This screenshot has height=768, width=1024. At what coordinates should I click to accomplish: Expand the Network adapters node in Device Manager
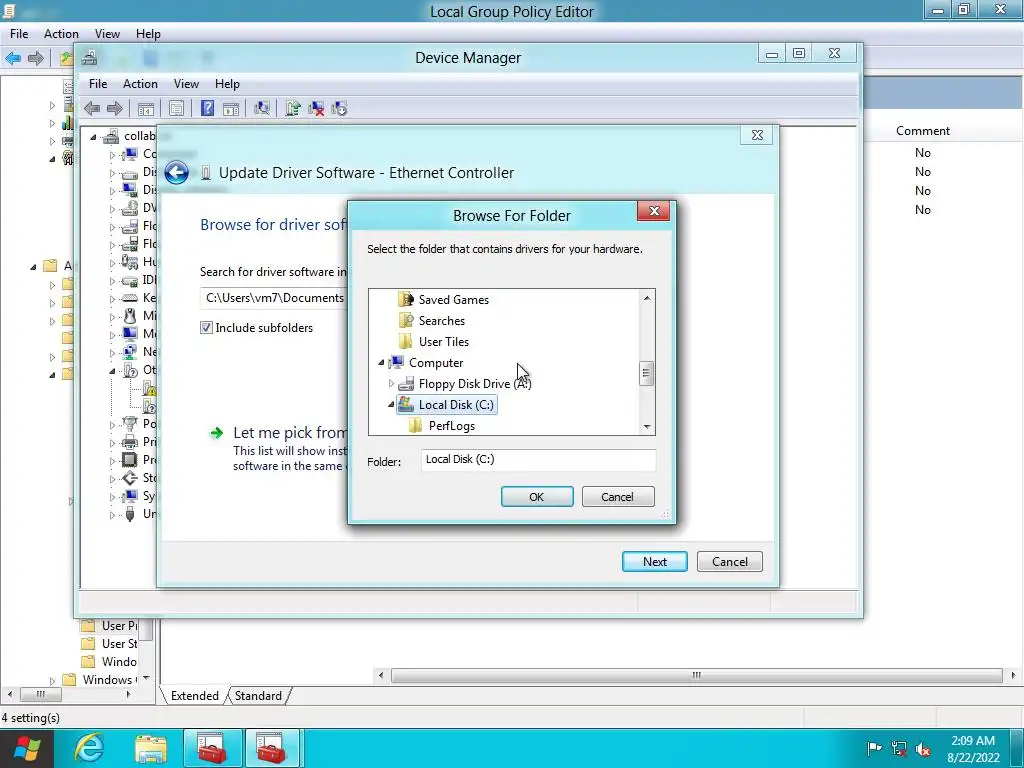pyautogui.click(x=112, y=353)
